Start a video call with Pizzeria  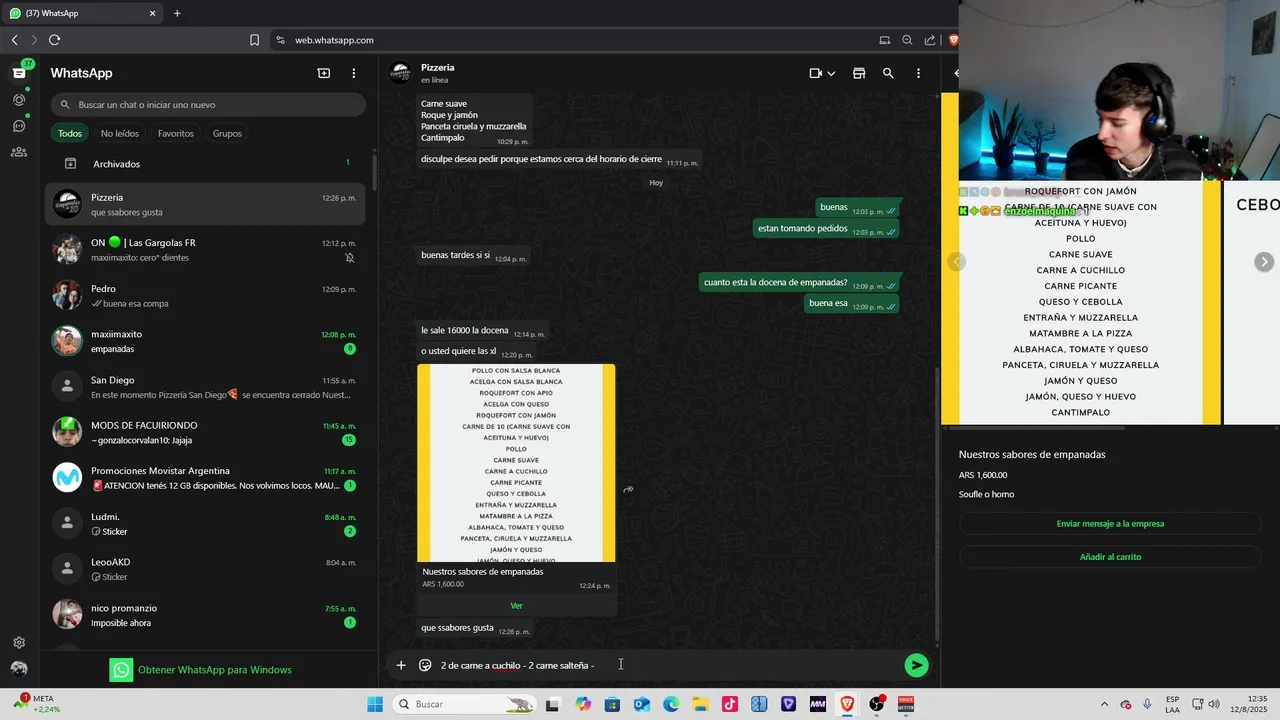[815, 73]
